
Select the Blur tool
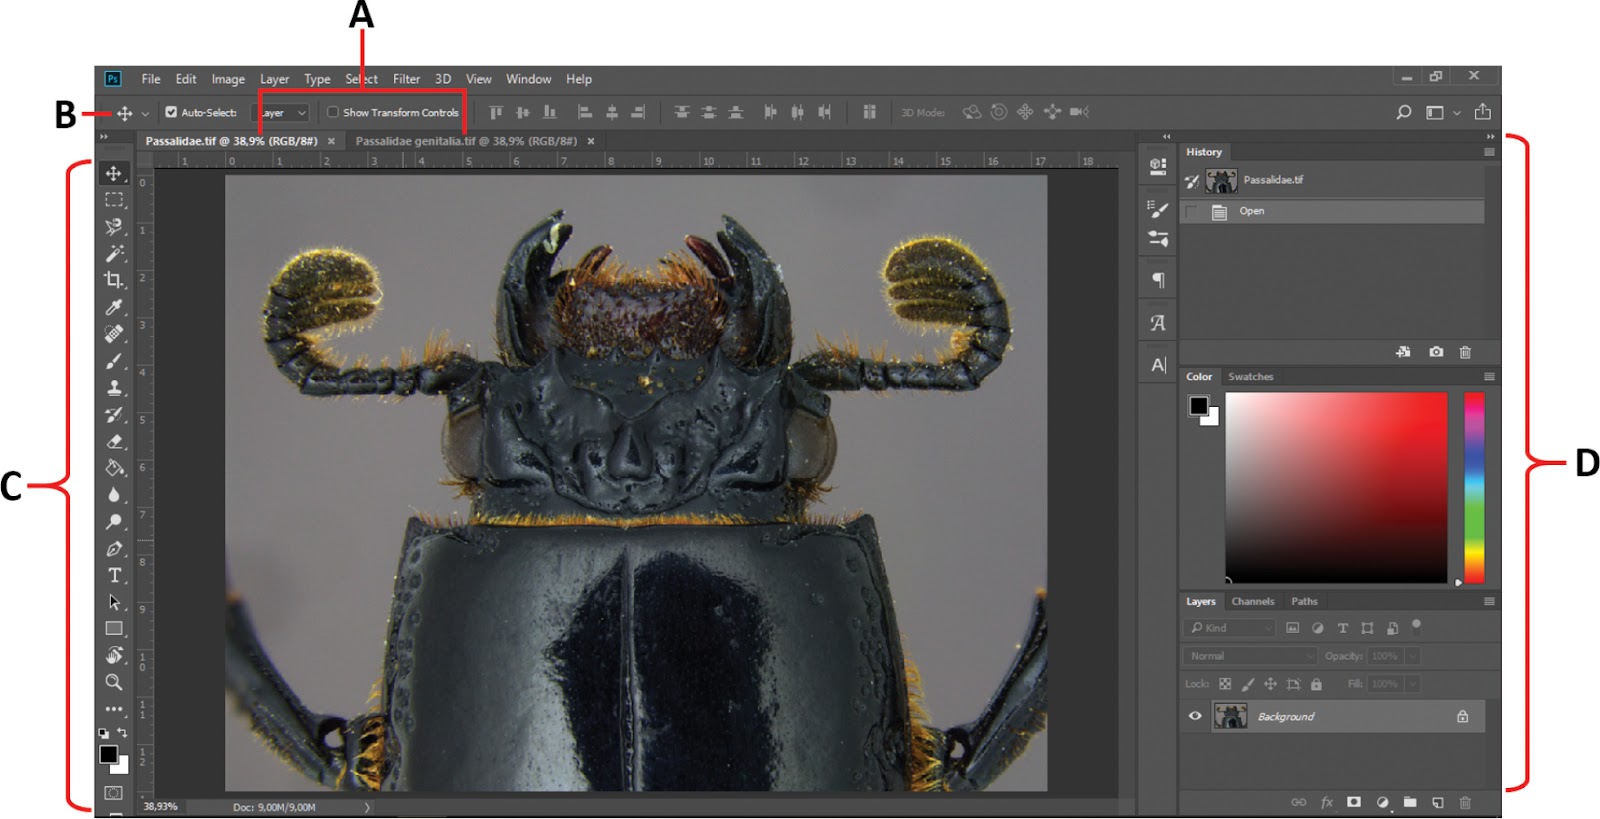[x=114, y=495]
